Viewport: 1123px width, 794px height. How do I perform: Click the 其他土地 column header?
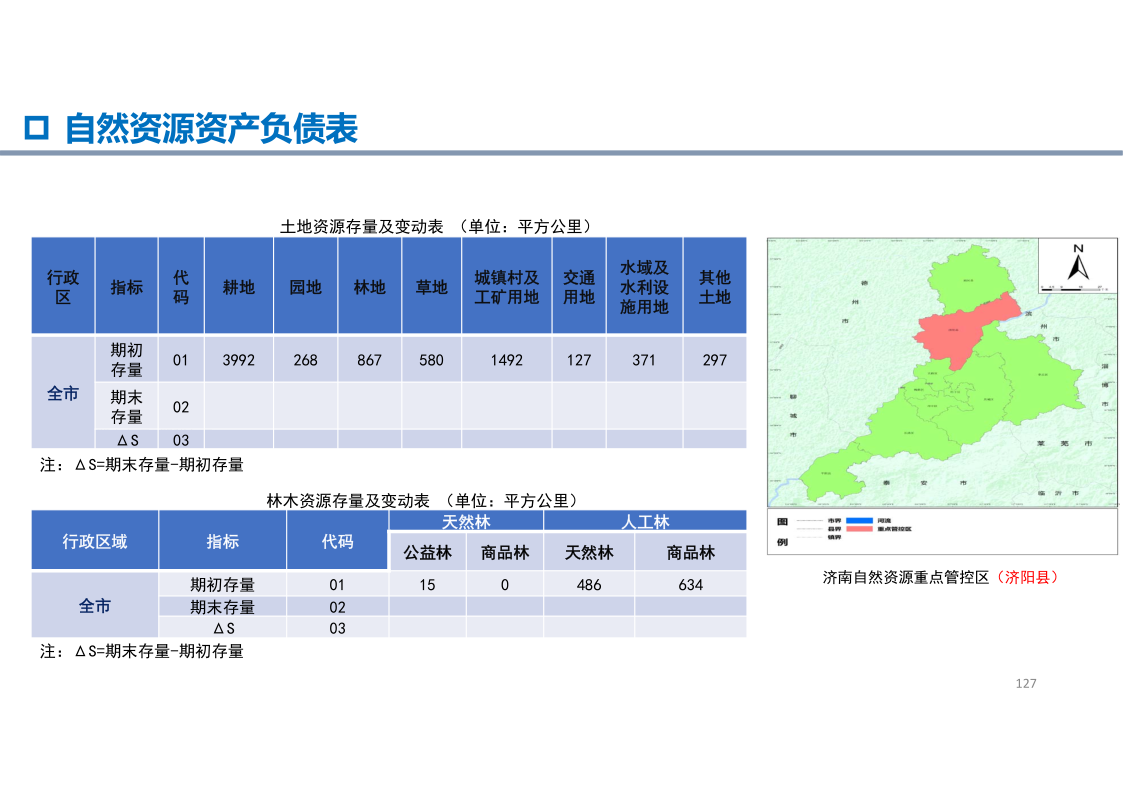click(x=715, y=286)
